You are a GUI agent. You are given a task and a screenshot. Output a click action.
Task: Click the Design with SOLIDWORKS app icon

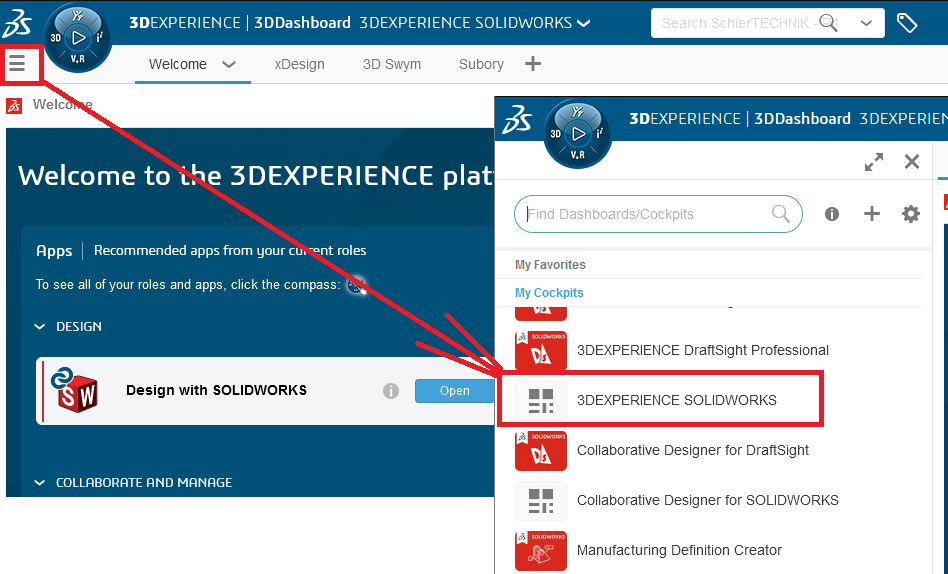(x=75, y=391)
